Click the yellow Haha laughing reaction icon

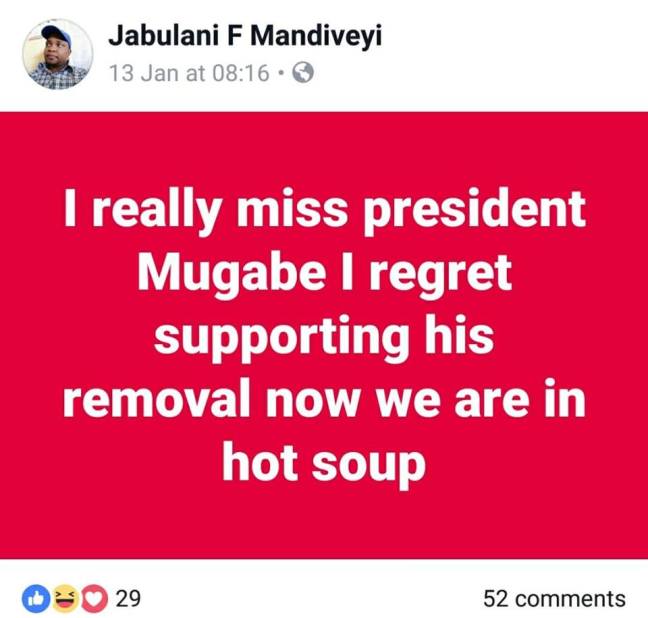click(x=65, y=598)
